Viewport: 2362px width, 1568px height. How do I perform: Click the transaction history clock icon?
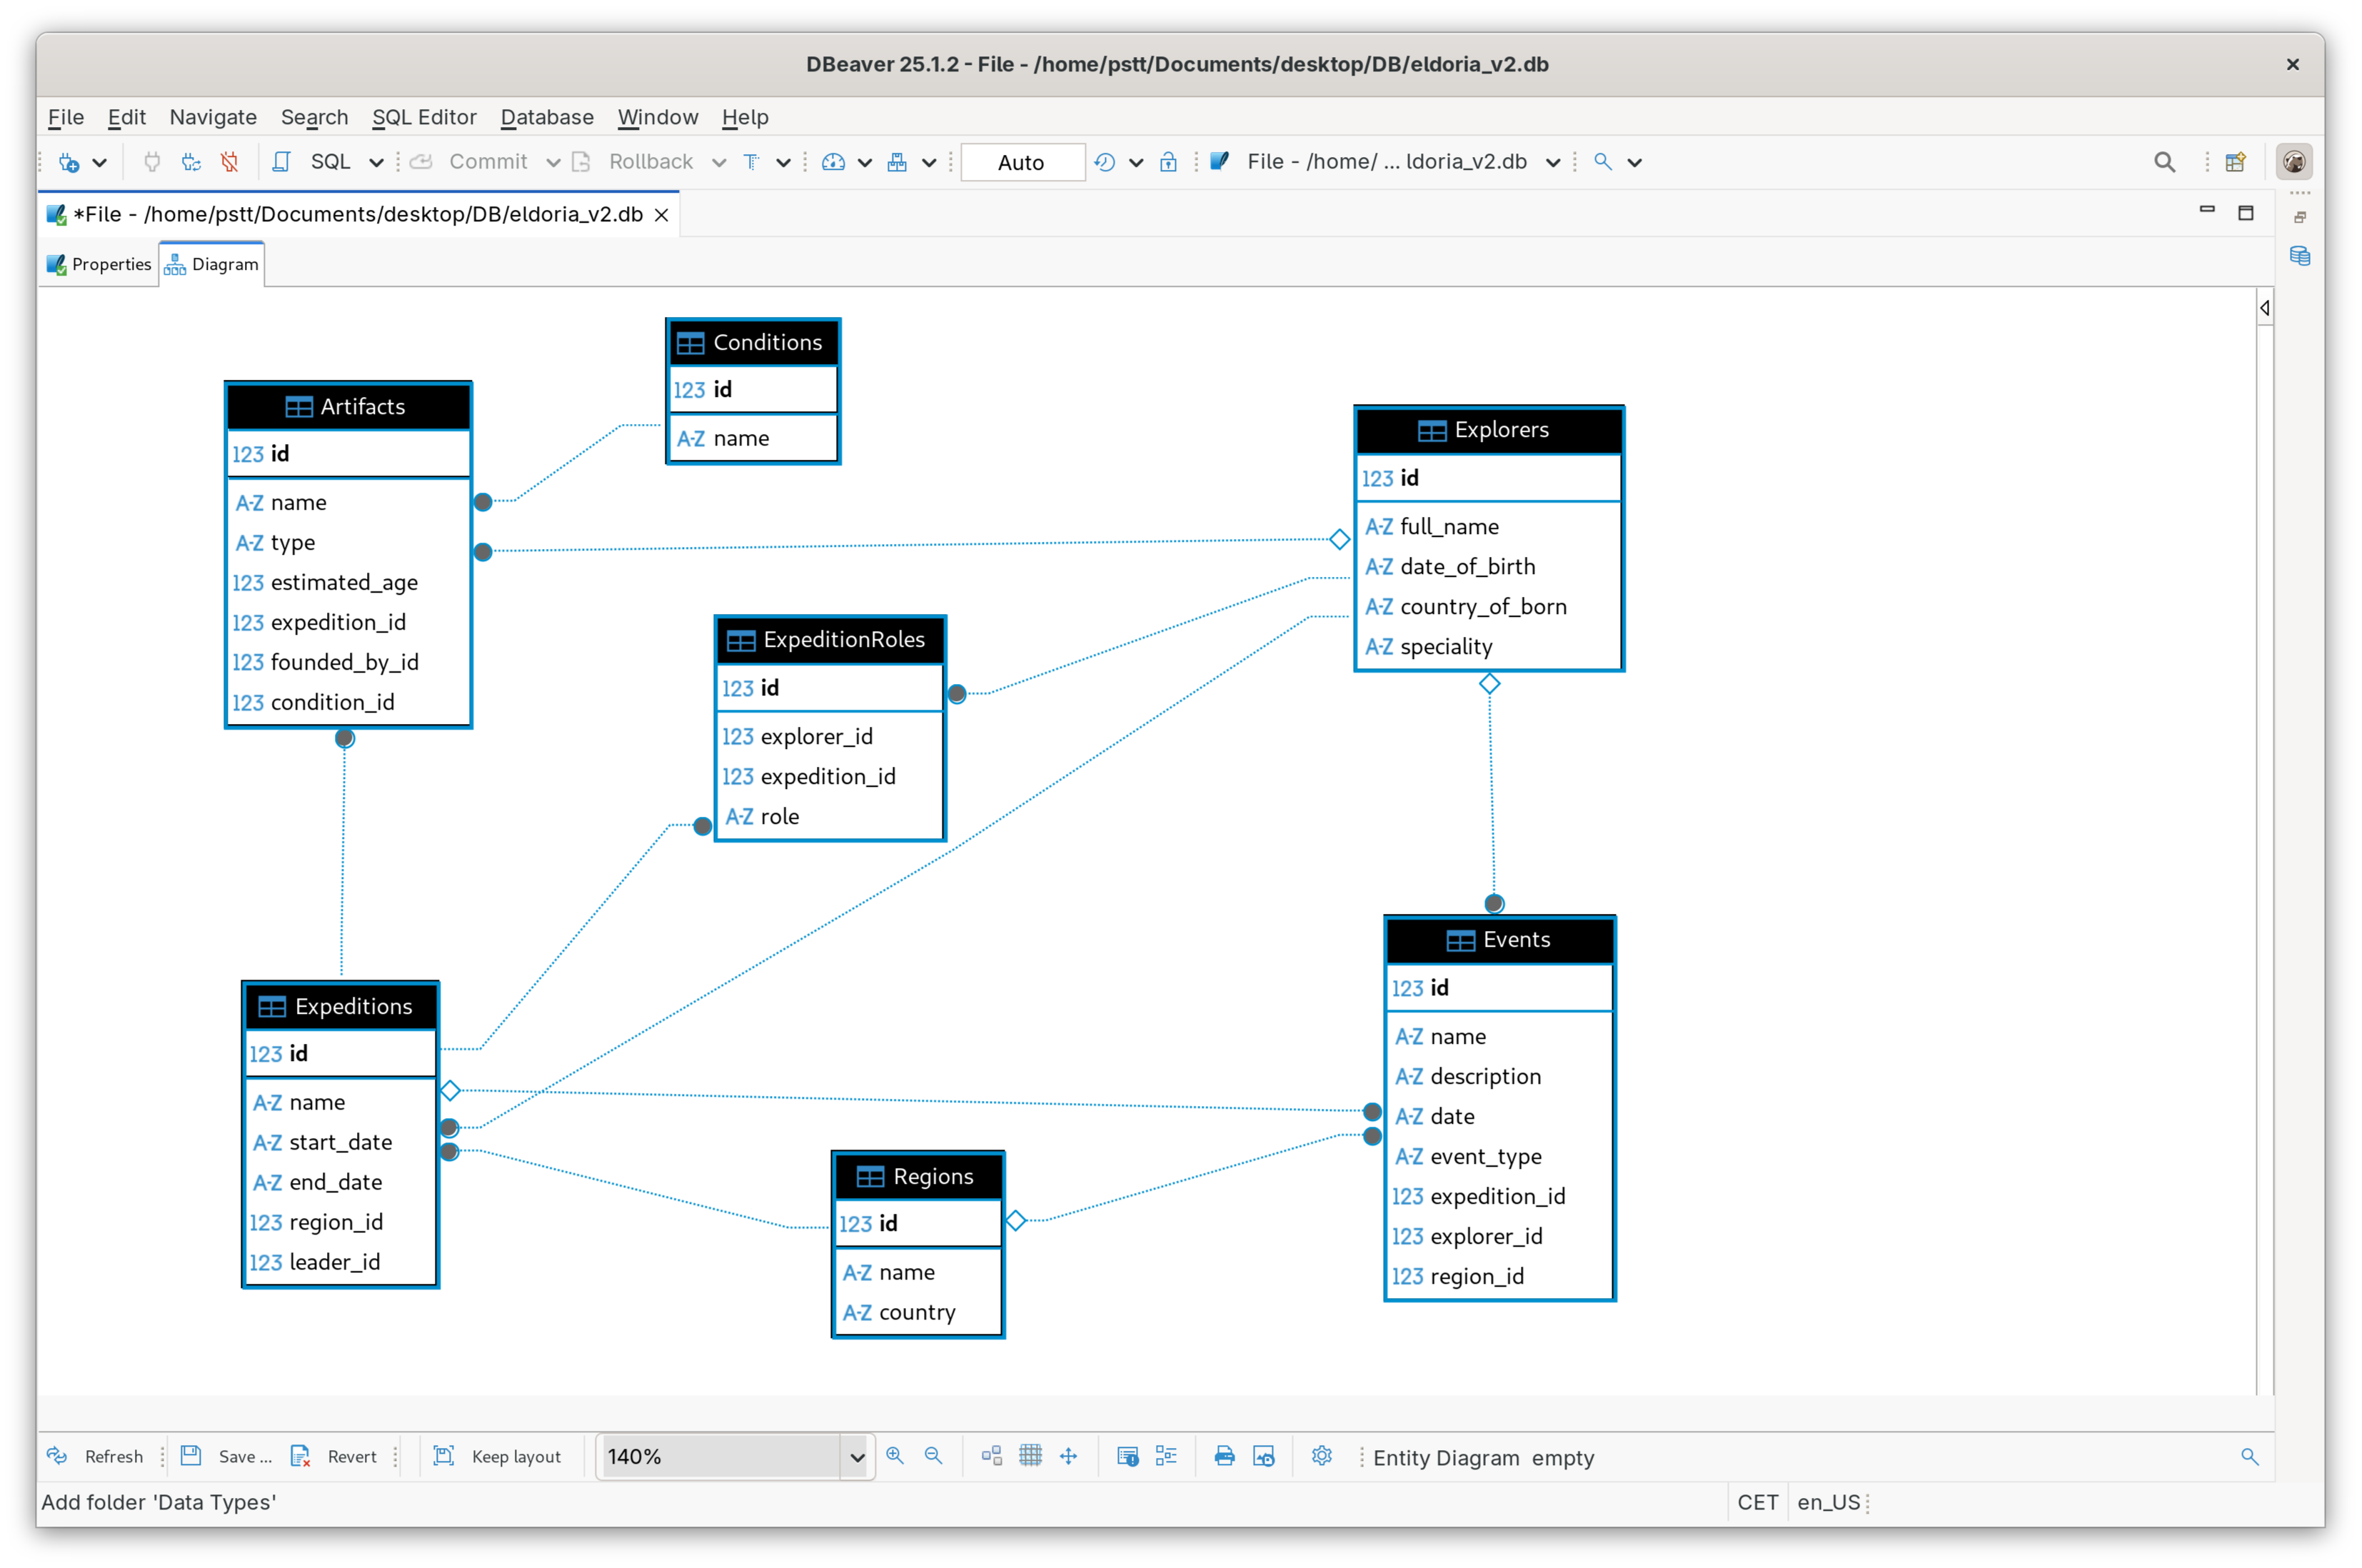pyautogui.click(x=1104, y=162)
